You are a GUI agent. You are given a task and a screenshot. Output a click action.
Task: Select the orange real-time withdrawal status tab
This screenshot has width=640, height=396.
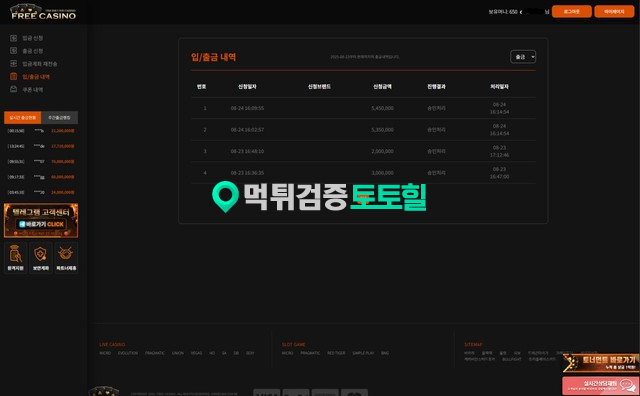tap(22, 118)
